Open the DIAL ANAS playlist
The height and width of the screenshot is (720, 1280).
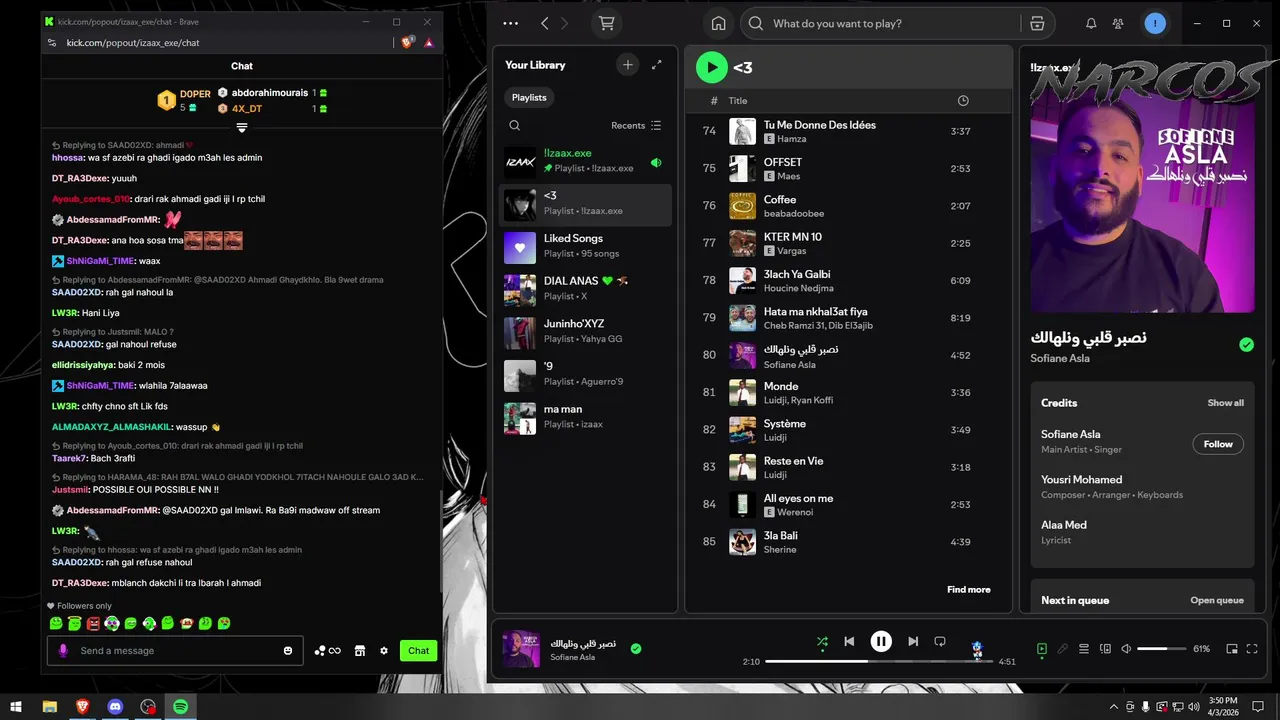point(585,290)
